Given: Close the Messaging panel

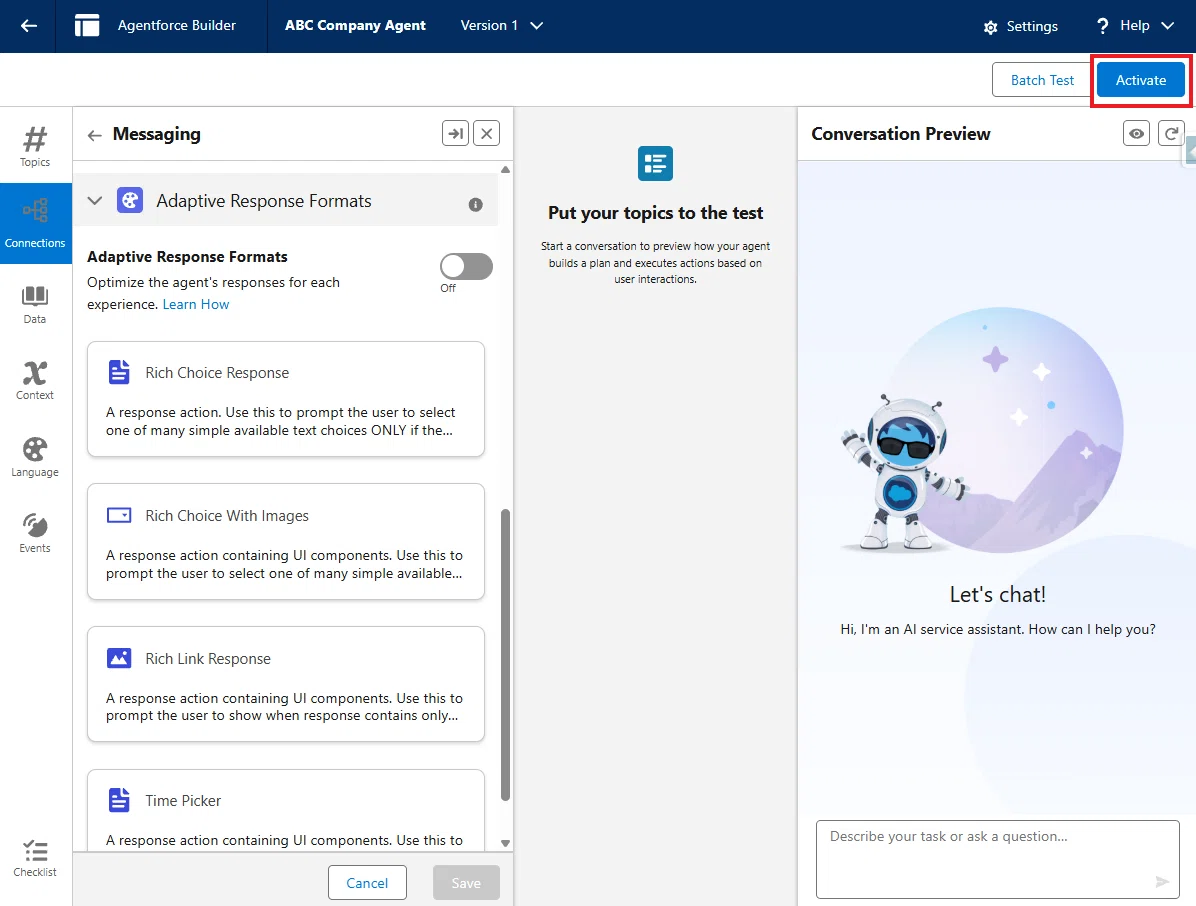Looking at the screenshot, I should tap(487, 133).
